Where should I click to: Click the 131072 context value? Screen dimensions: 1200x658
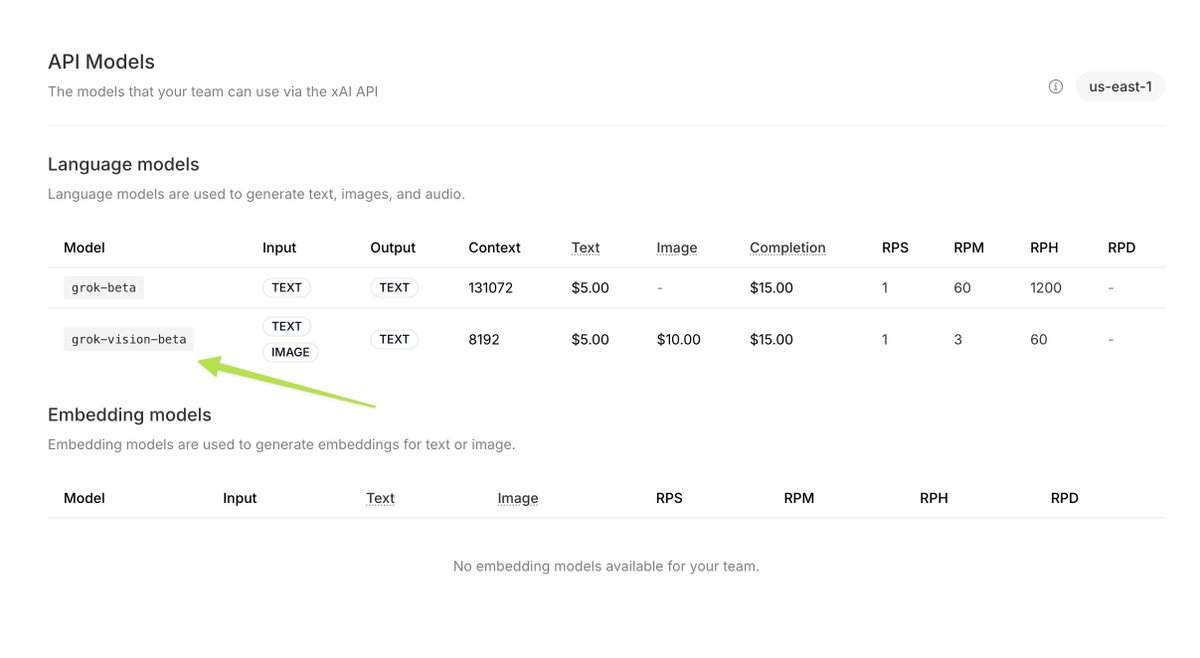click(x=491, y=288)
